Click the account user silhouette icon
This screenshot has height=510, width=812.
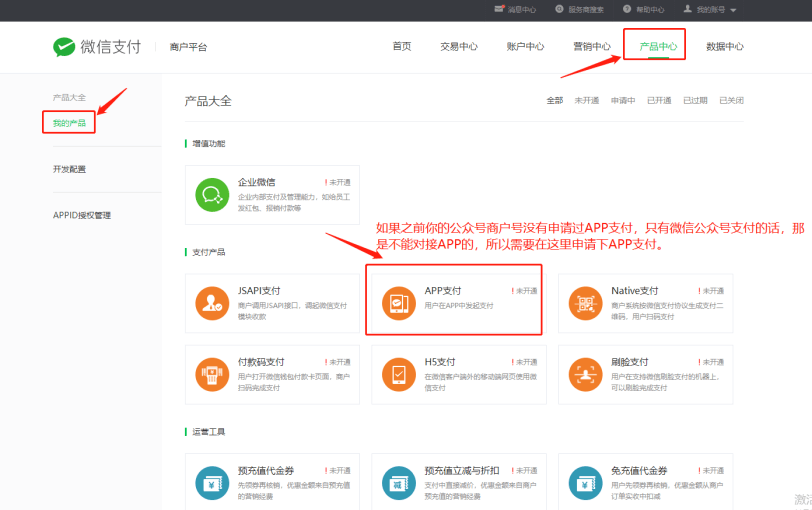(688, 9)
